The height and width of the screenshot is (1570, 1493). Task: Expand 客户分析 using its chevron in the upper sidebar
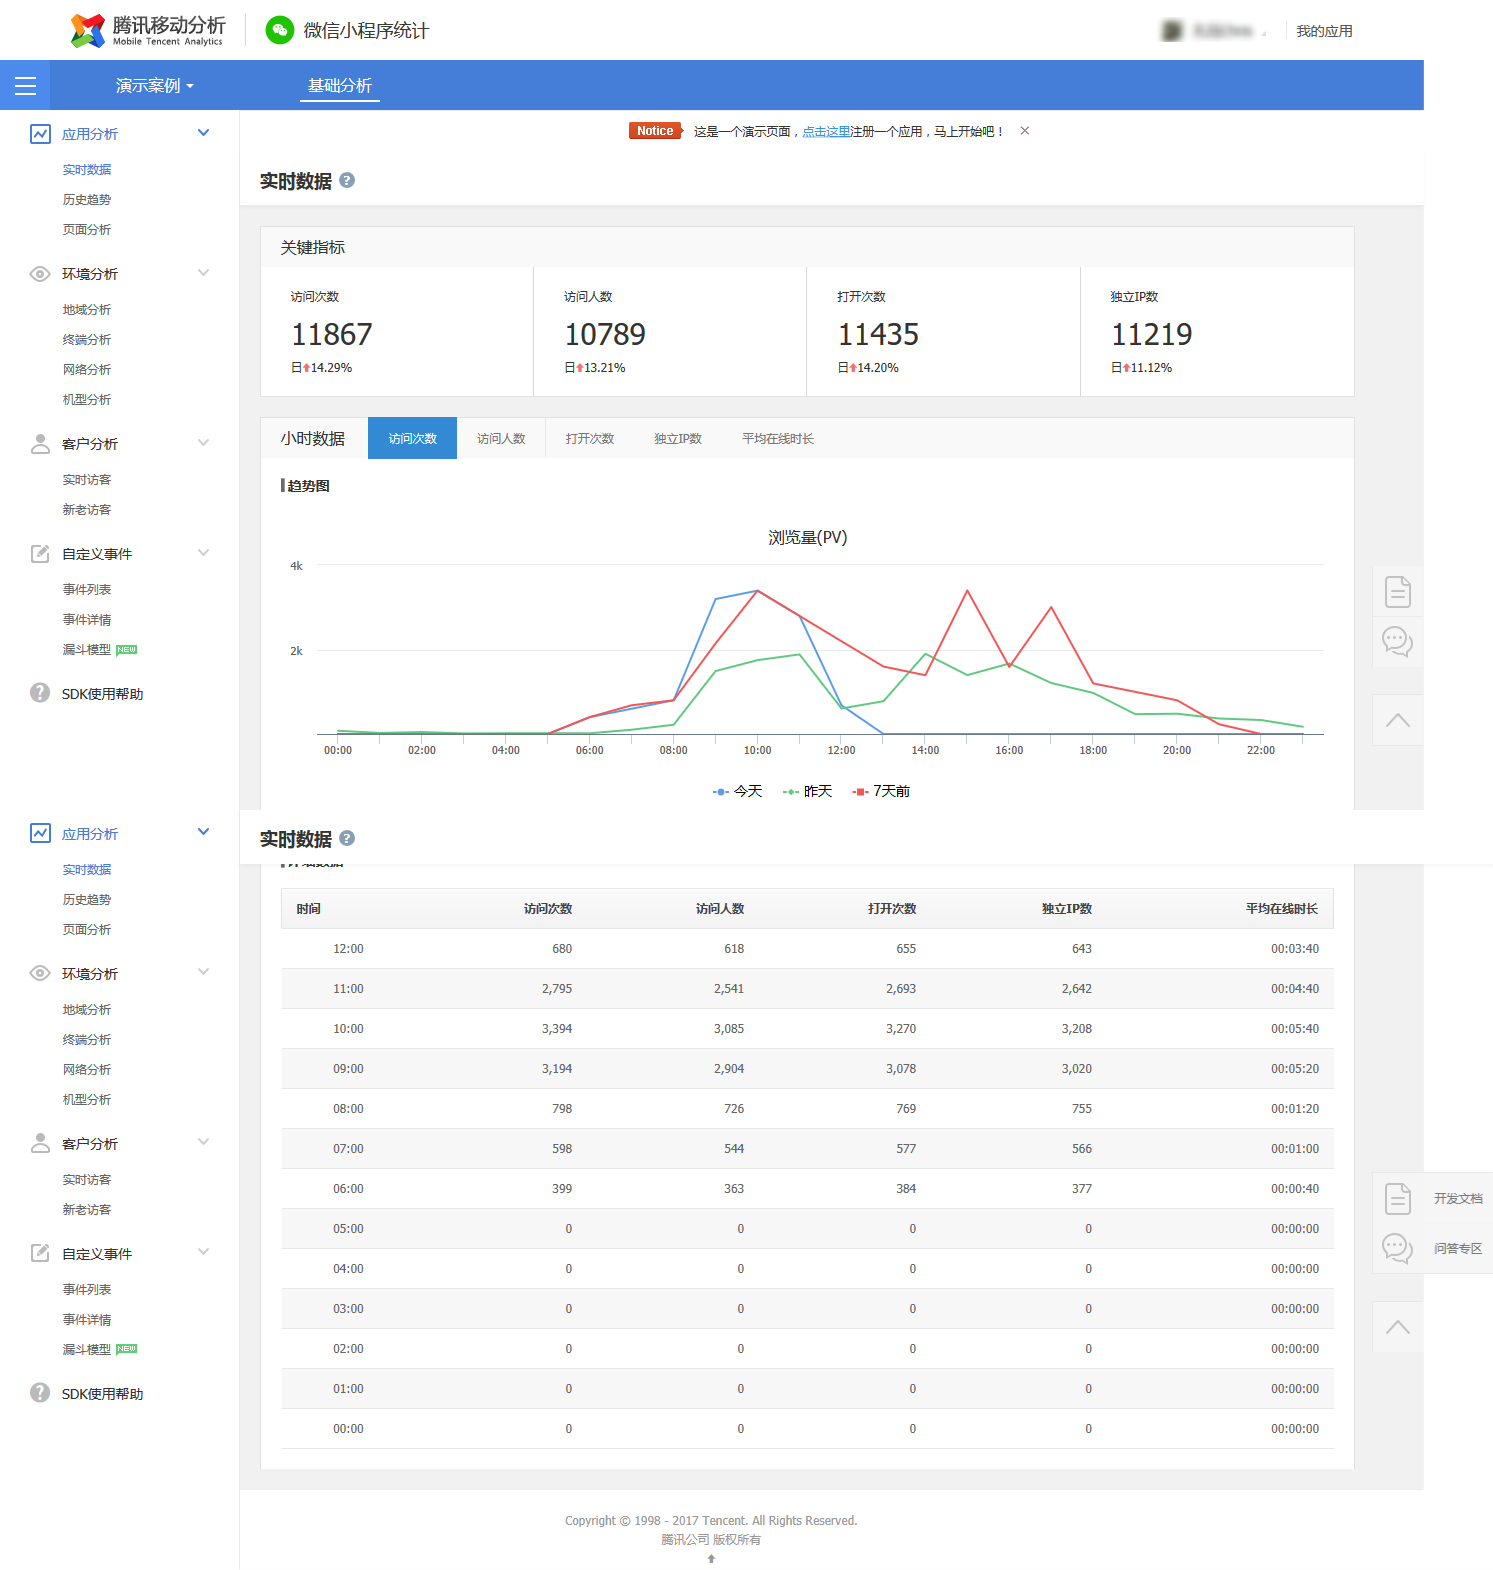pyautogui.click(x=204, y=442)
